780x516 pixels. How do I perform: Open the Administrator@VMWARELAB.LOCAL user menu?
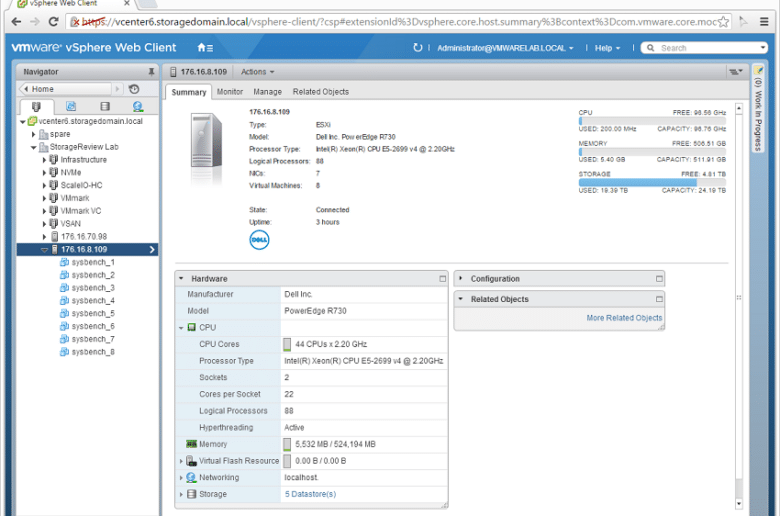(505, 48)
